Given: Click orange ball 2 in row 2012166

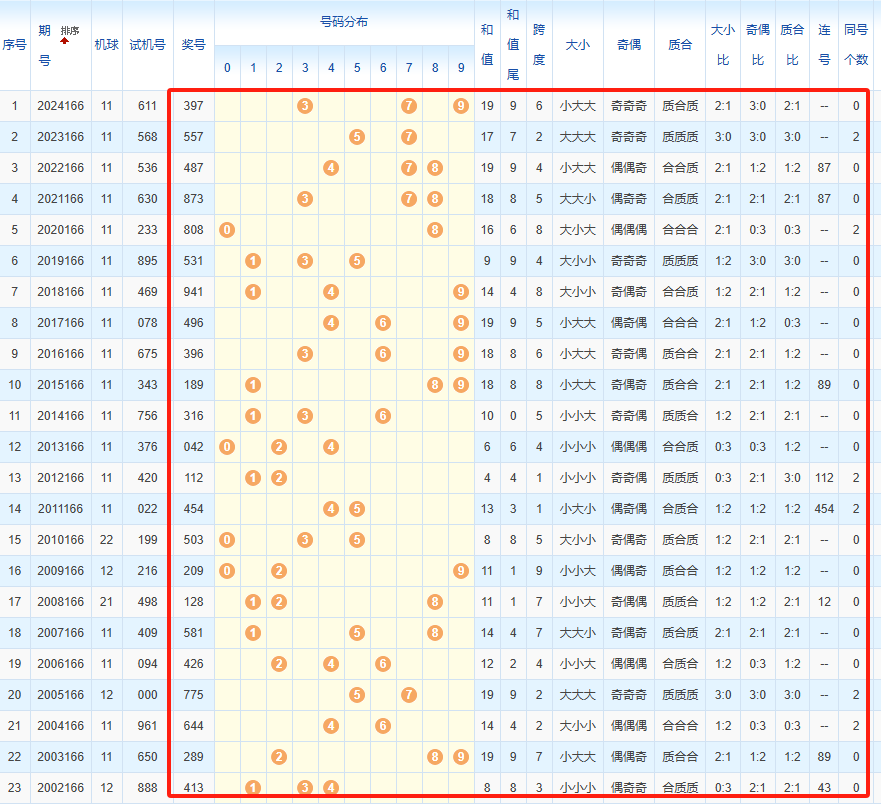Looking at the screenshot, I should 279,478.
